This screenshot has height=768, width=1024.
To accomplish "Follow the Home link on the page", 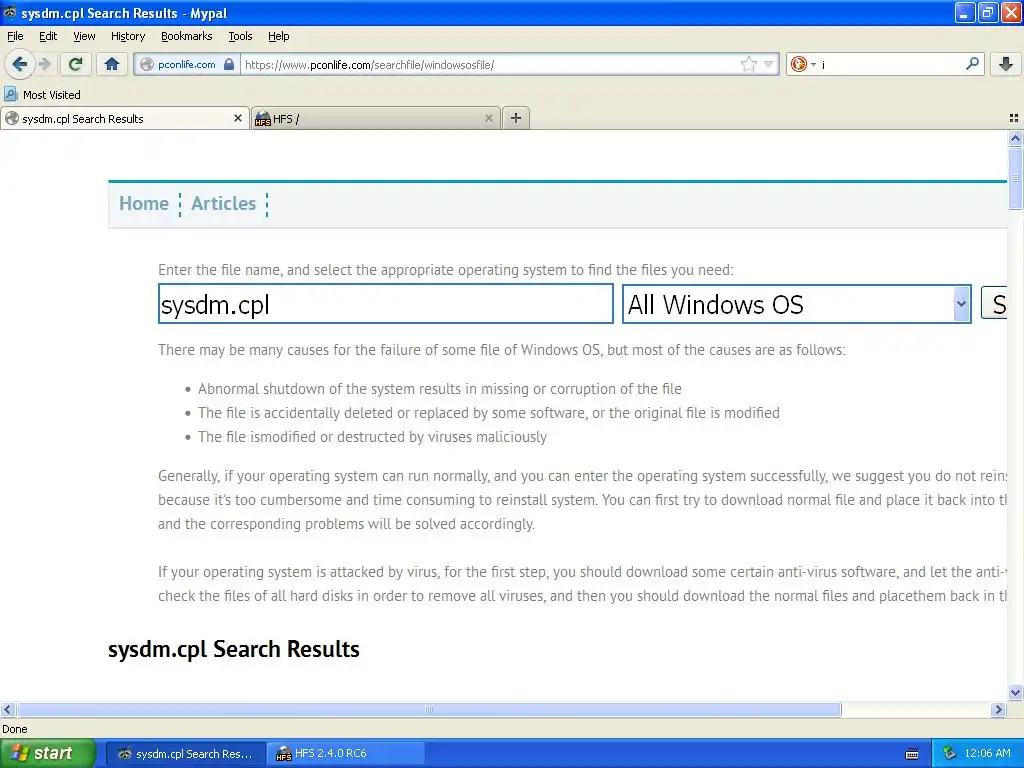I will (x=144, y=203).
